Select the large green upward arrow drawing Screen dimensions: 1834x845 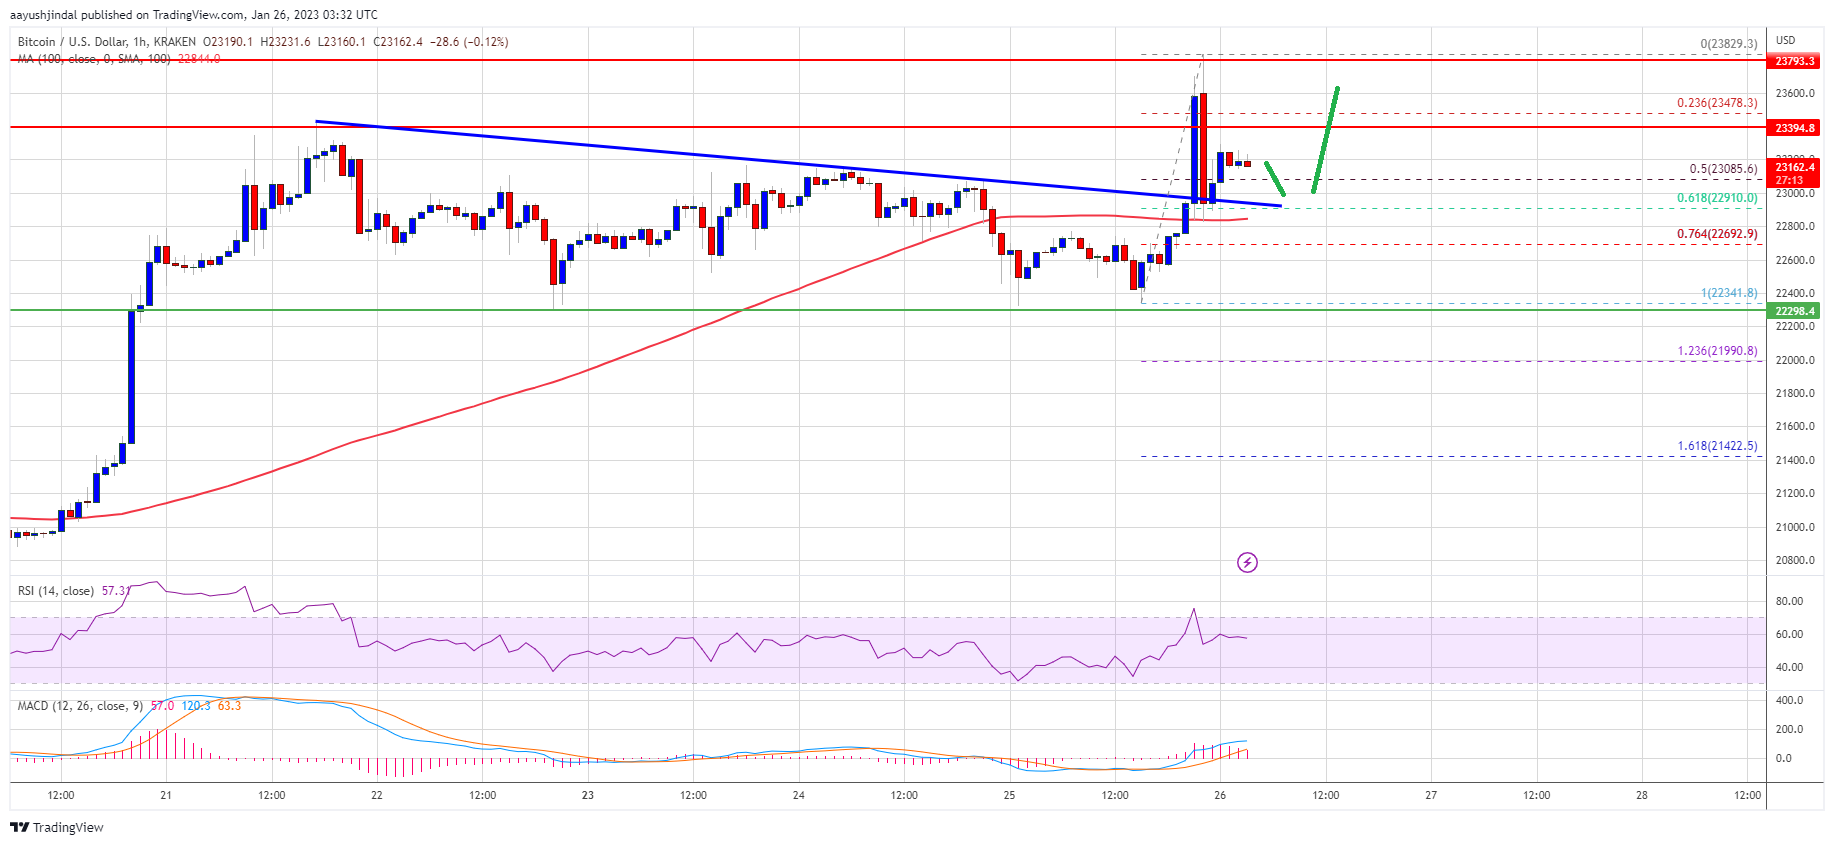pos(1326,140)
